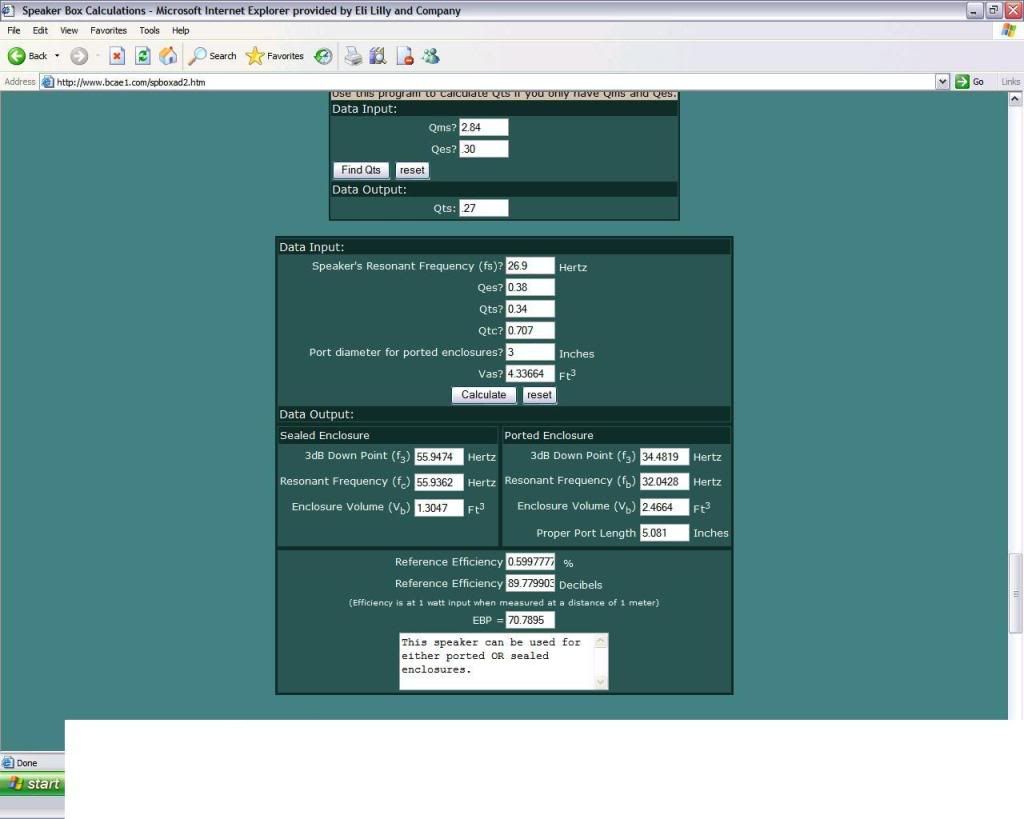Viewport: 1024px width, 819px height.
Task: Select the Sealed Resonant Frequency fc value
Action: click(439, 482)
